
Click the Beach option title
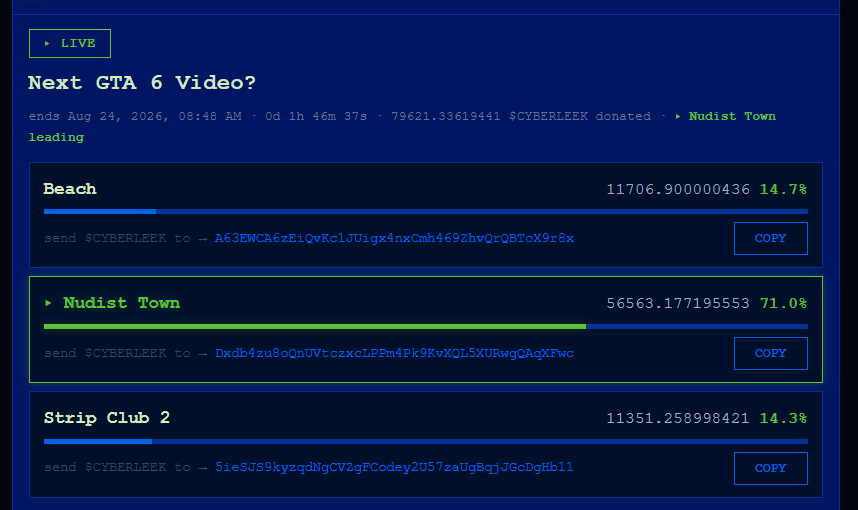pyautogui.click(x=70, y=189)
